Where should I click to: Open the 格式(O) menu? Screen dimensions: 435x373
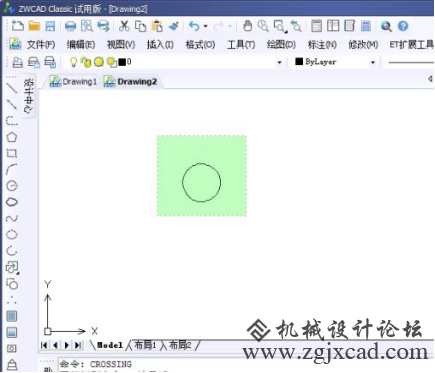click(200, 44)
